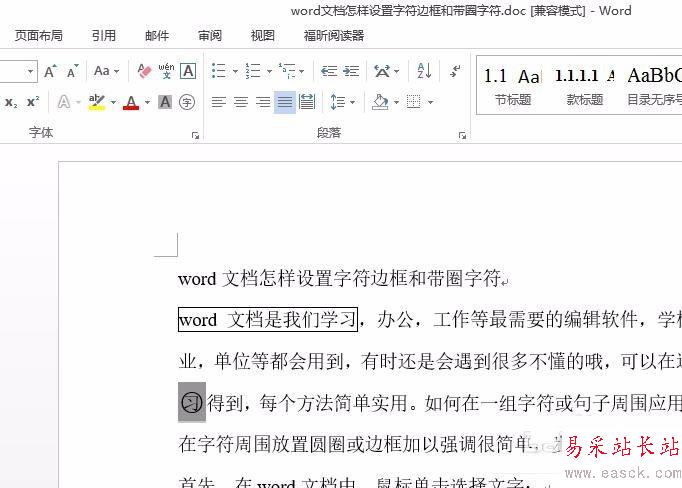Align text right
Viewport: 682px width, 488px height.
(x=263, y=102)
